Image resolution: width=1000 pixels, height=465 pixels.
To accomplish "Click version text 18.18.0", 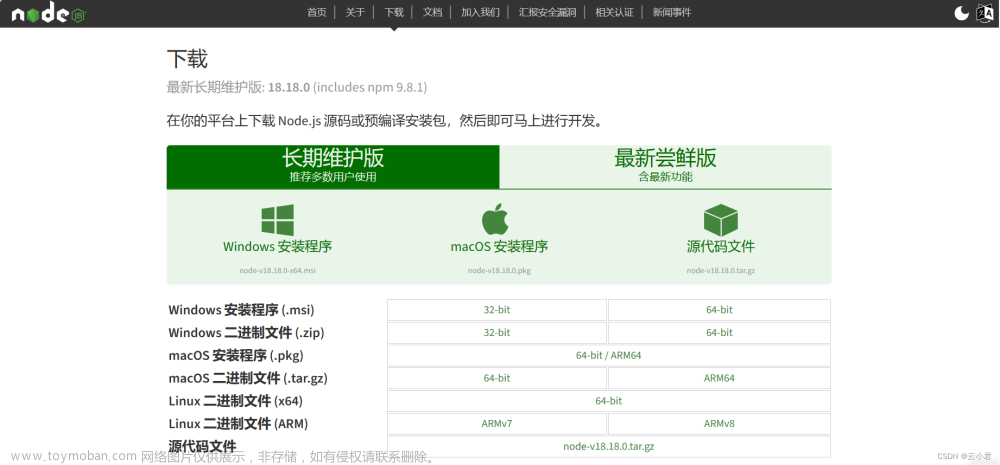I will coord(289,87).
